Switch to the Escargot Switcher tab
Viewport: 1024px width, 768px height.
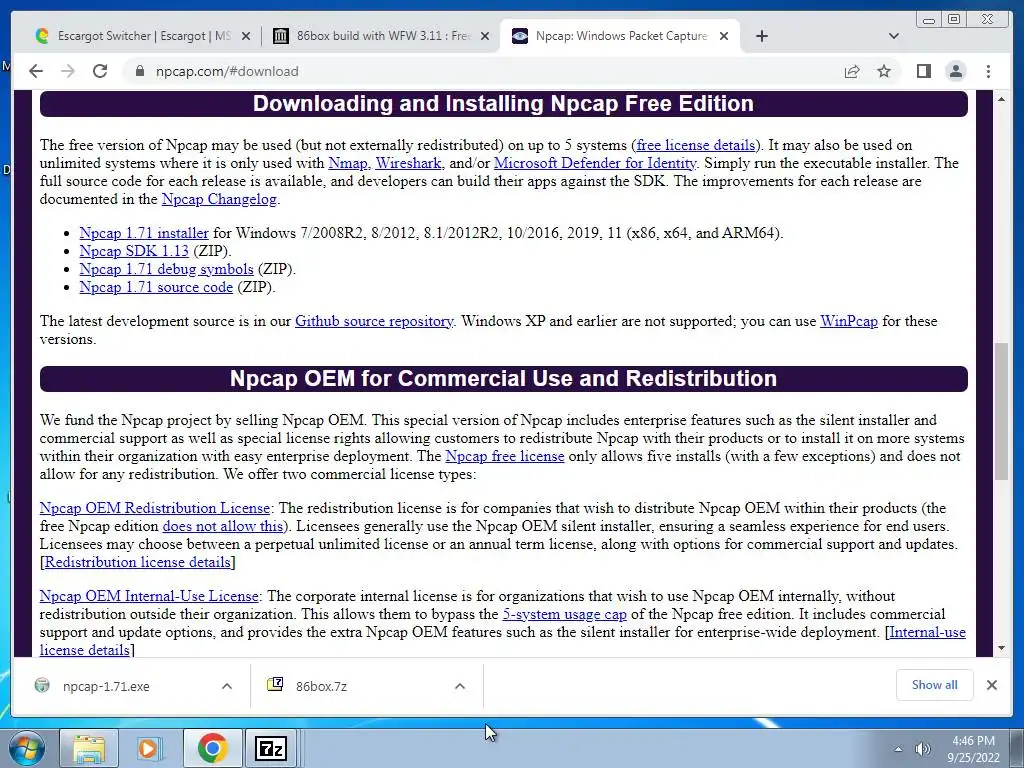click(x=142, y=36)
